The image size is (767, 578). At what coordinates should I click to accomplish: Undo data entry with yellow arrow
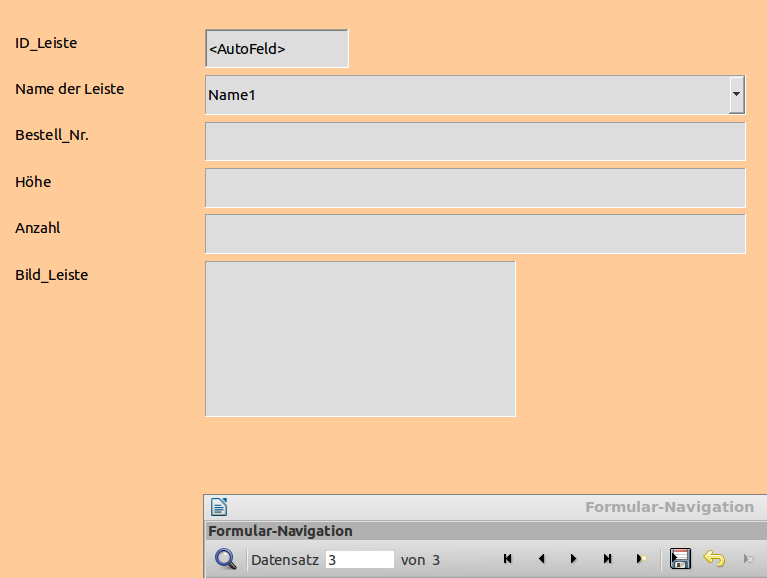pos(714,558)
